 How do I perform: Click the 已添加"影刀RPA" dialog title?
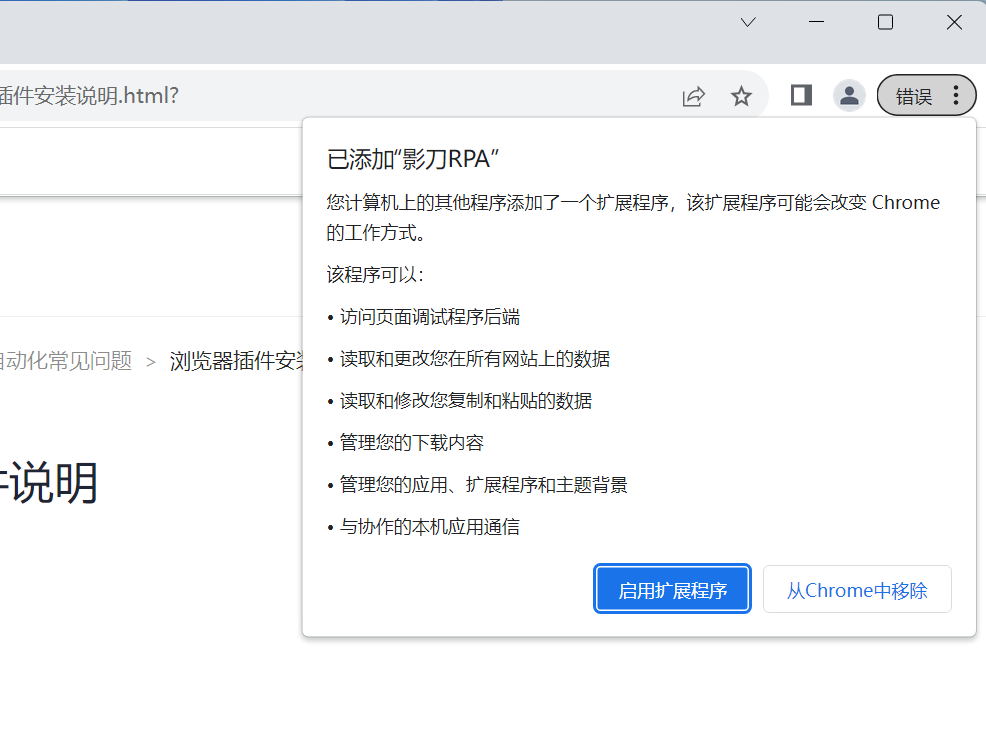click(x=413, y=159)
